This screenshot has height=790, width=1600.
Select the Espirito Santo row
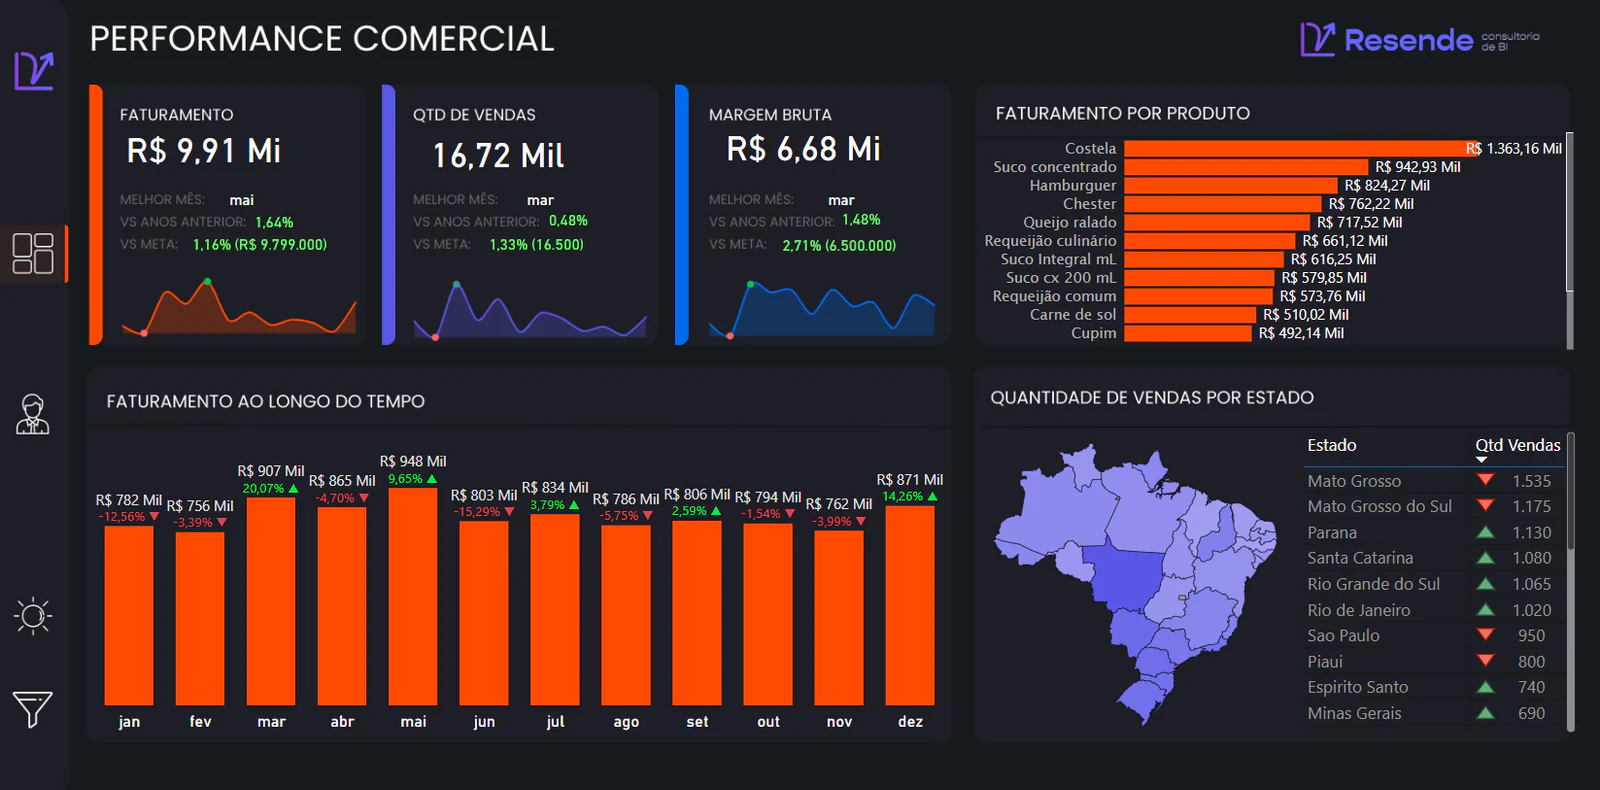1434,687
